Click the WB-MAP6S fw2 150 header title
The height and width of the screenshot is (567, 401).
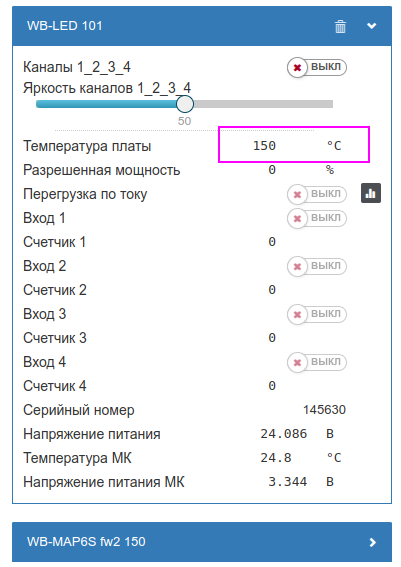coord(86,542)
